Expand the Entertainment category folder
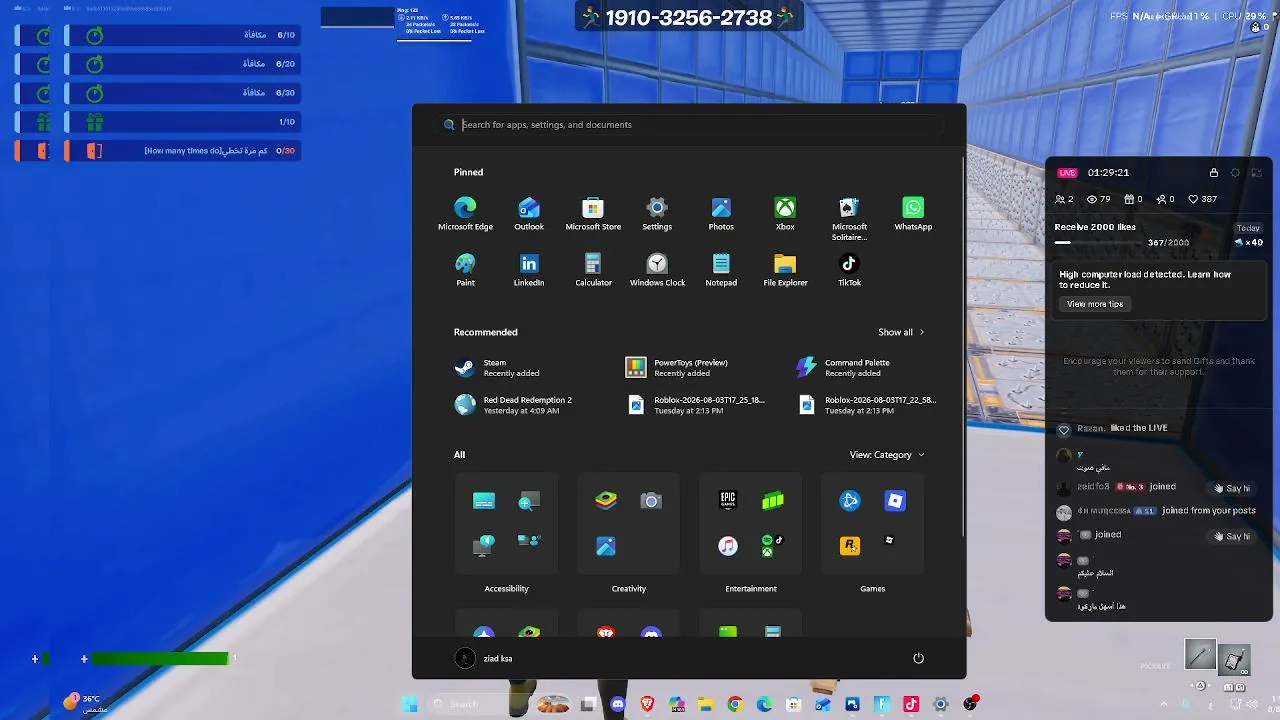The width and height of the screenshot is (1280, 720). click(x=751, y=524)
